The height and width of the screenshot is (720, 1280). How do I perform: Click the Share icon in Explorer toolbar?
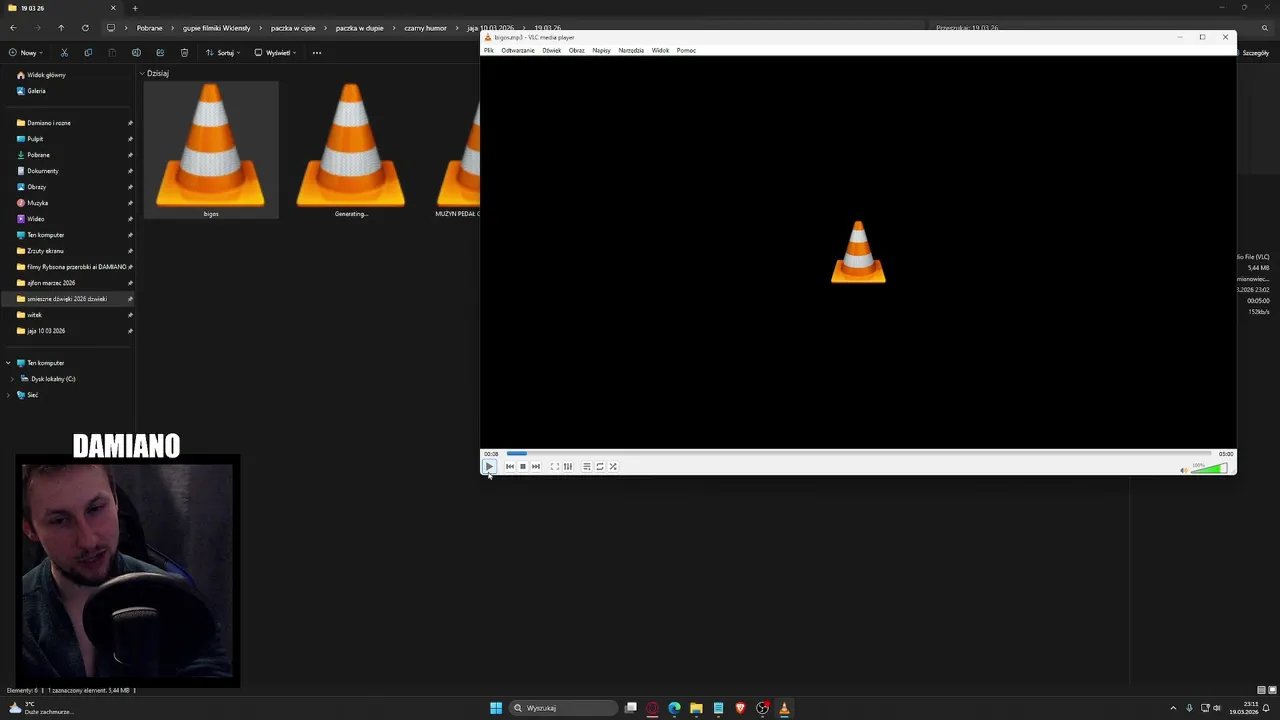click(x=160, y=53)
